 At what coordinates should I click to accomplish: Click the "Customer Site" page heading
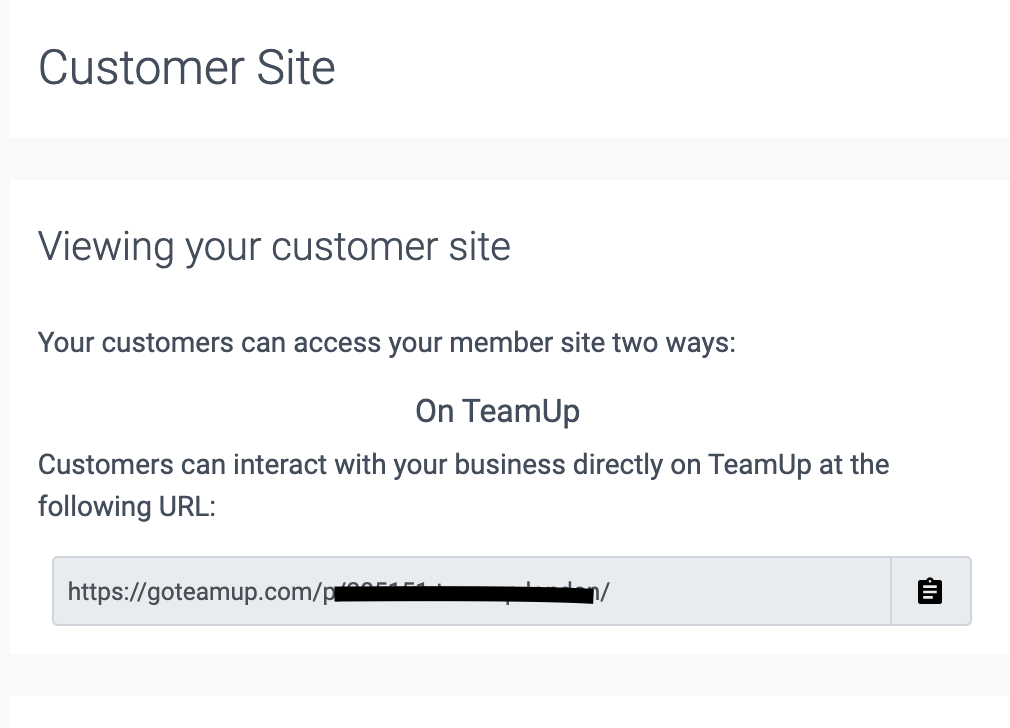coord(187,68)
